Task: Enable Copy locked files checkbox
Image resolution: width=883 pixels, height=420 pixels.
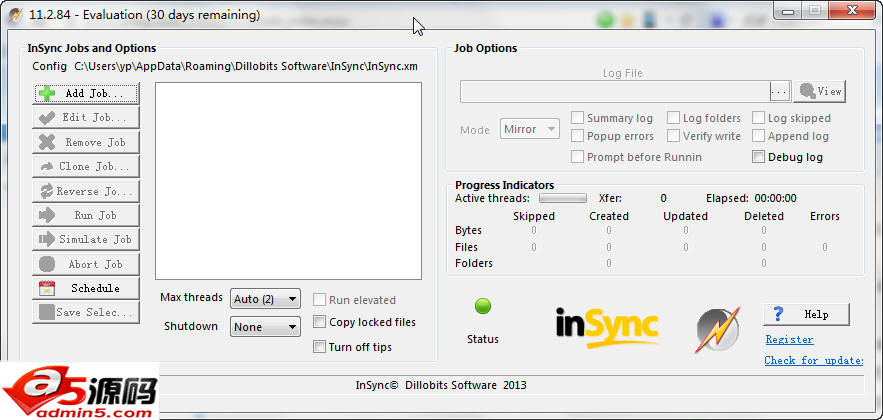Action: pos(319,322)
